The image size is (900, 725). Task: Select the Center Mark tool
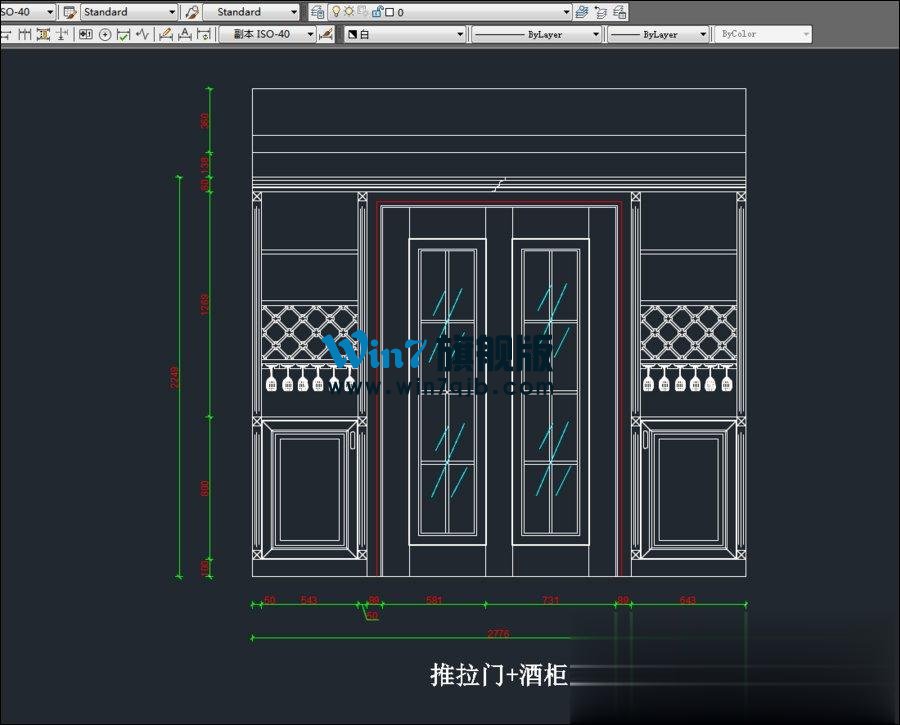[x=105, y=34]
